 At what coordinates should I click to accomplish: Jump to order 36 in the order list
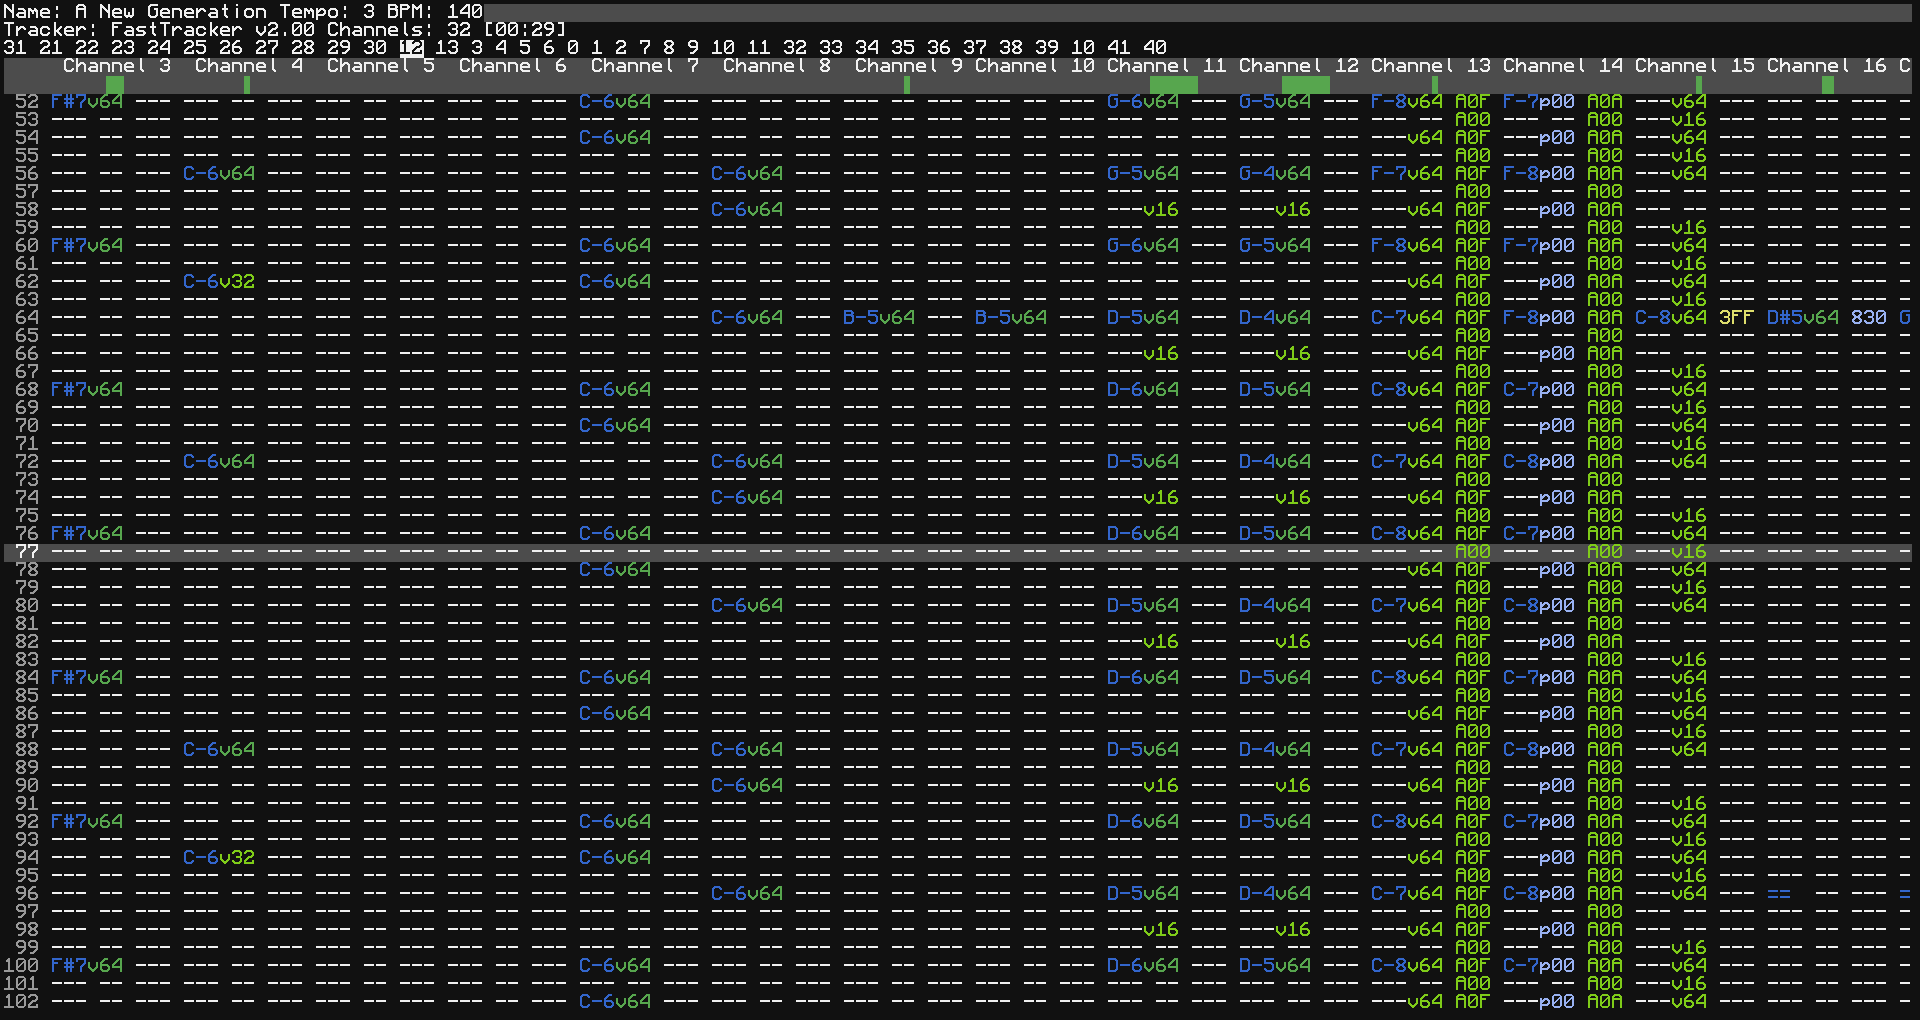(x=939, y=47)
